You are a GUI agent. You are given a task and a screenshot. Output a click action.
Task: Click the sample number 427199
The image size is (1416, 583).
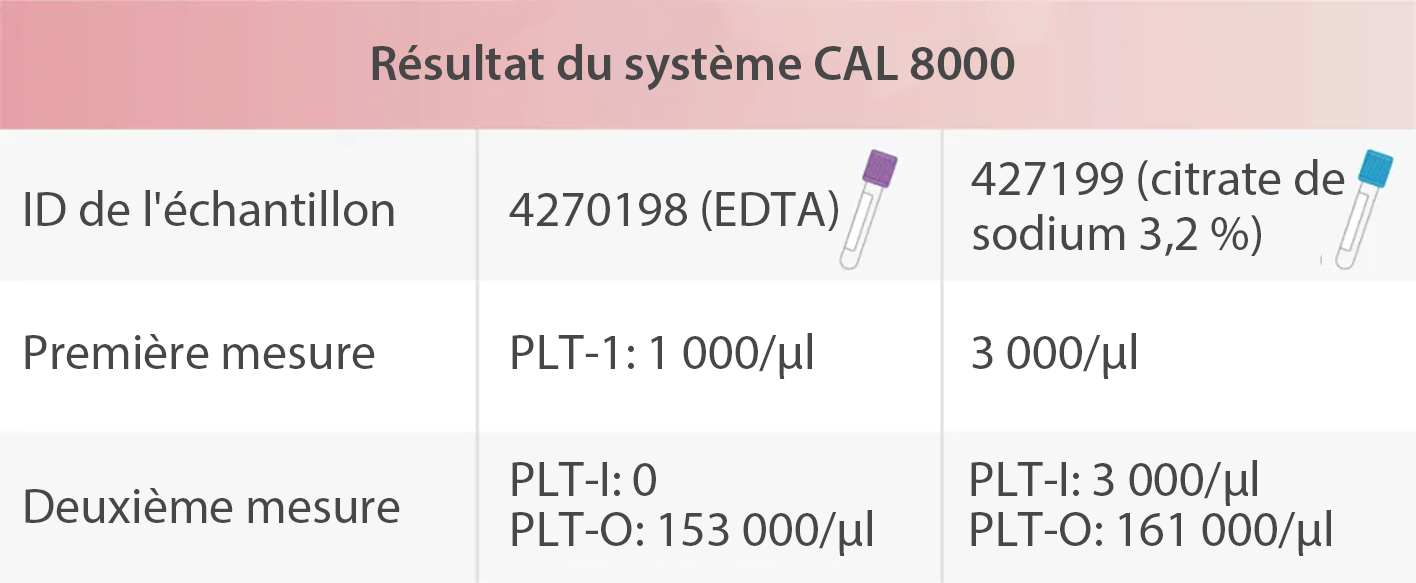tap(1044, 181)
